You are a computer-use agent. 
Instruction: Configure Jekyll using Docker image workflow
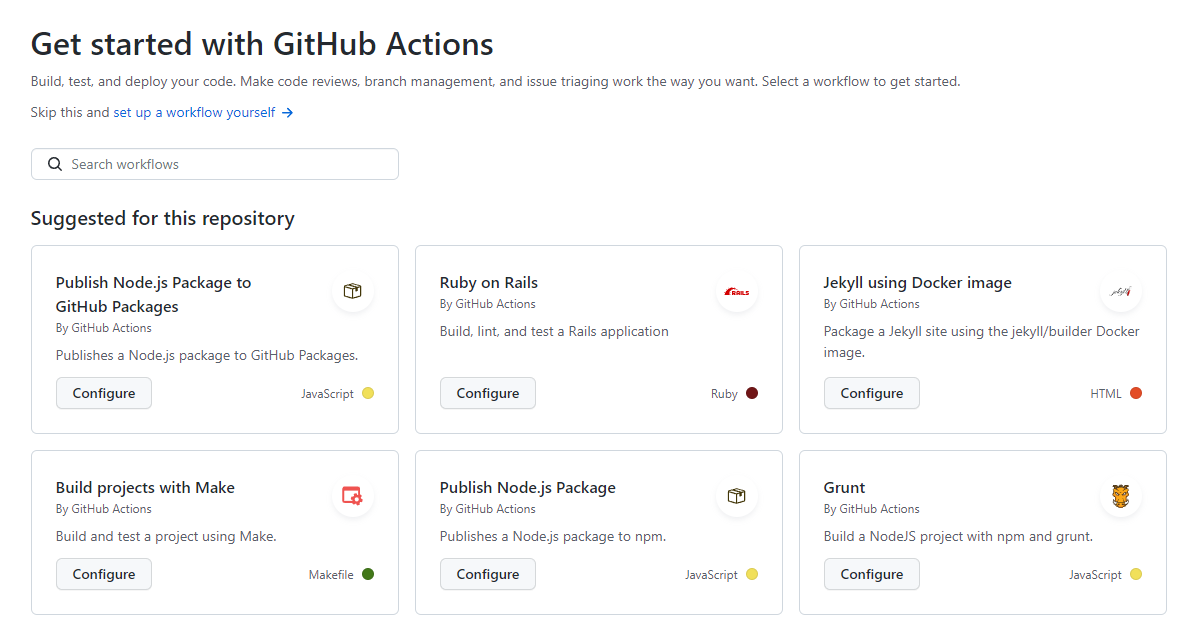click(x=871, y=393)
